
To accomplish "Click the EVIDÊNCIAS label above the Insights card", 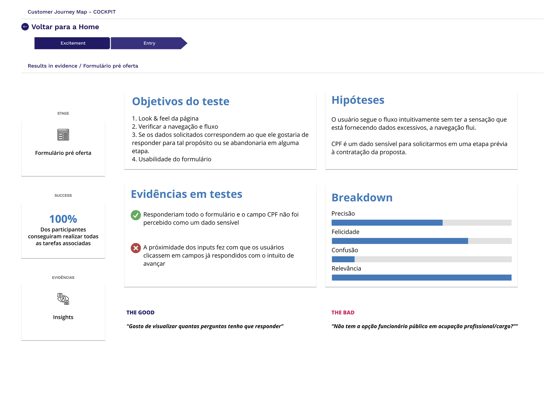I will (x=63, y=277).
